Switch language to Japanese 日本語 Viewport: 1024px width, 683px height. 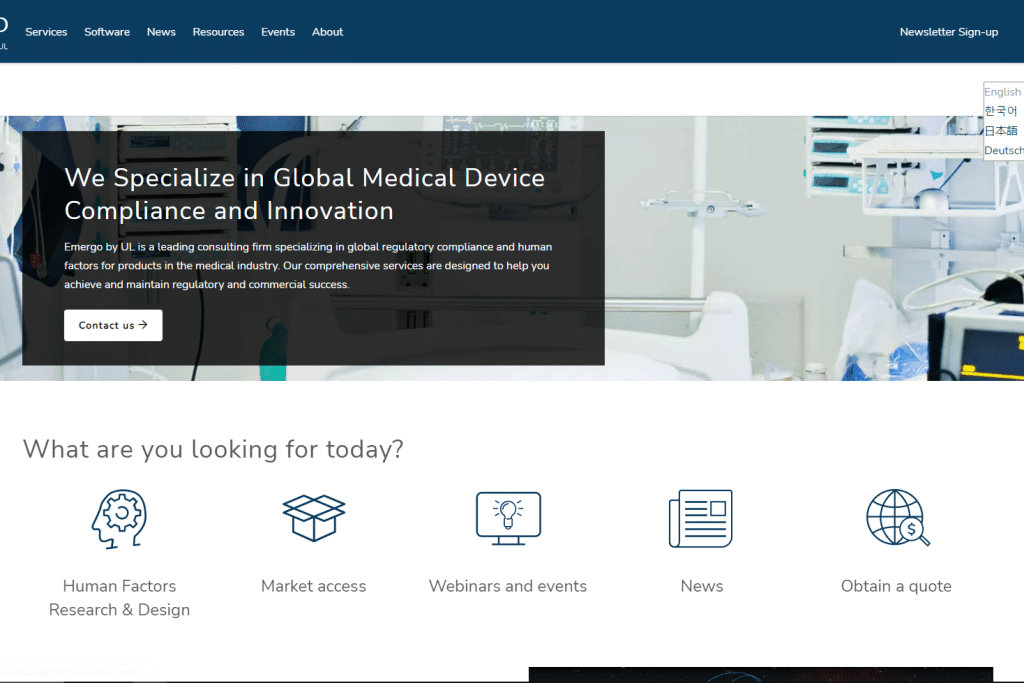[x=1001, y=131]
